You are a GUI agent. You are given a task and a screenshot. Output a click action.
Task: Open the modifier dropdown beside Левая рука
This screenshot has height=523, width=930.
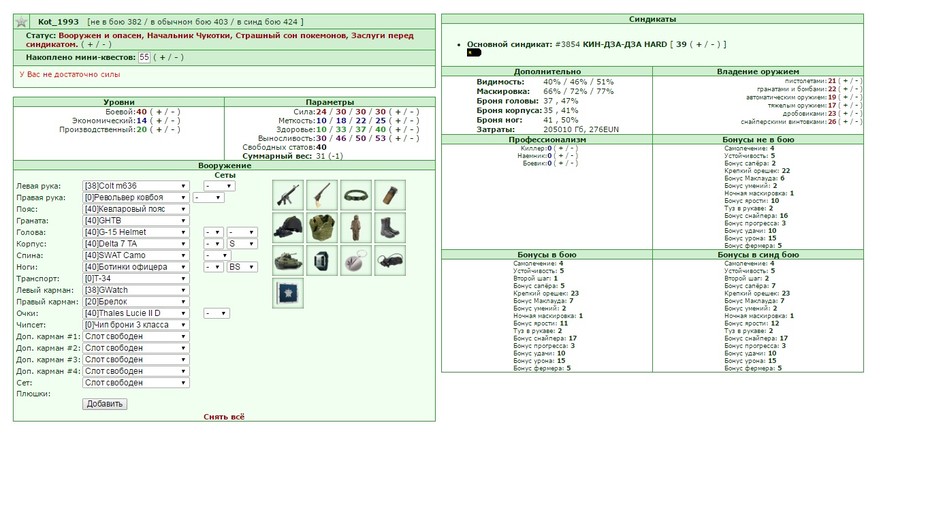(x=219, y=186)
